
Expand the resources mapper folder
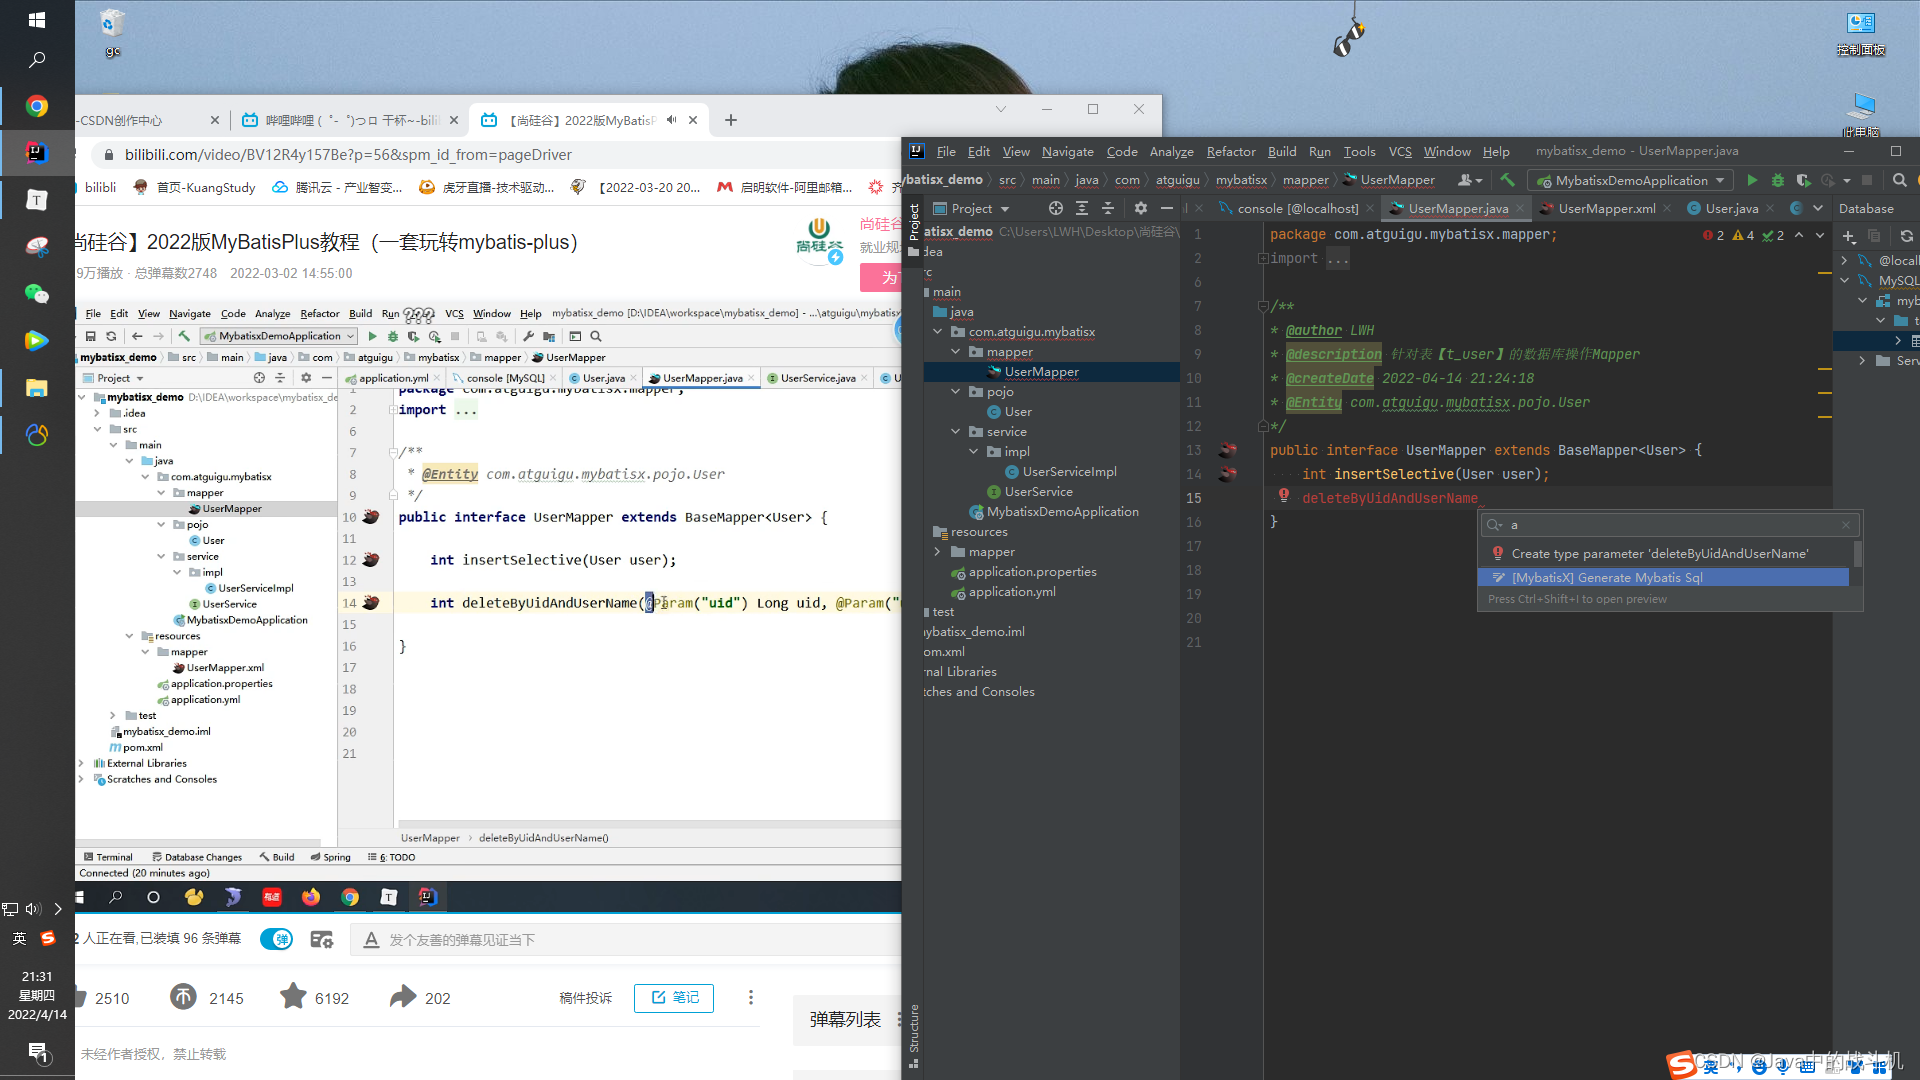click(937, 552)
